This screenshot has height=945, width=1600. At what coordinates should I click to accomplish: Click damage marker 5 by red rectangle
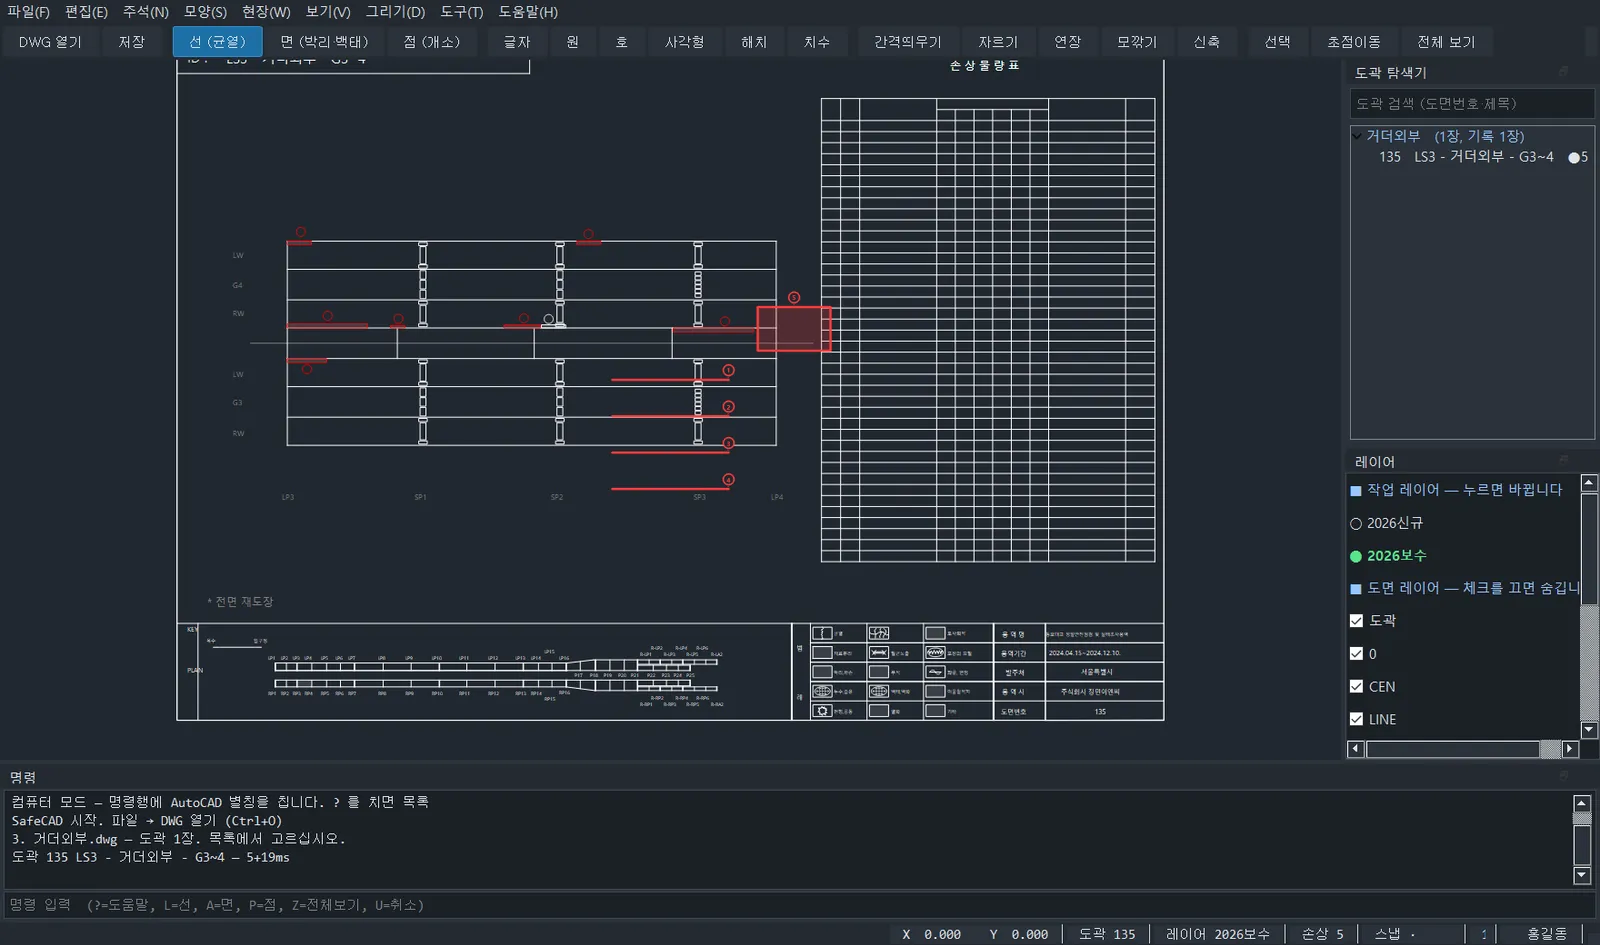794,298
